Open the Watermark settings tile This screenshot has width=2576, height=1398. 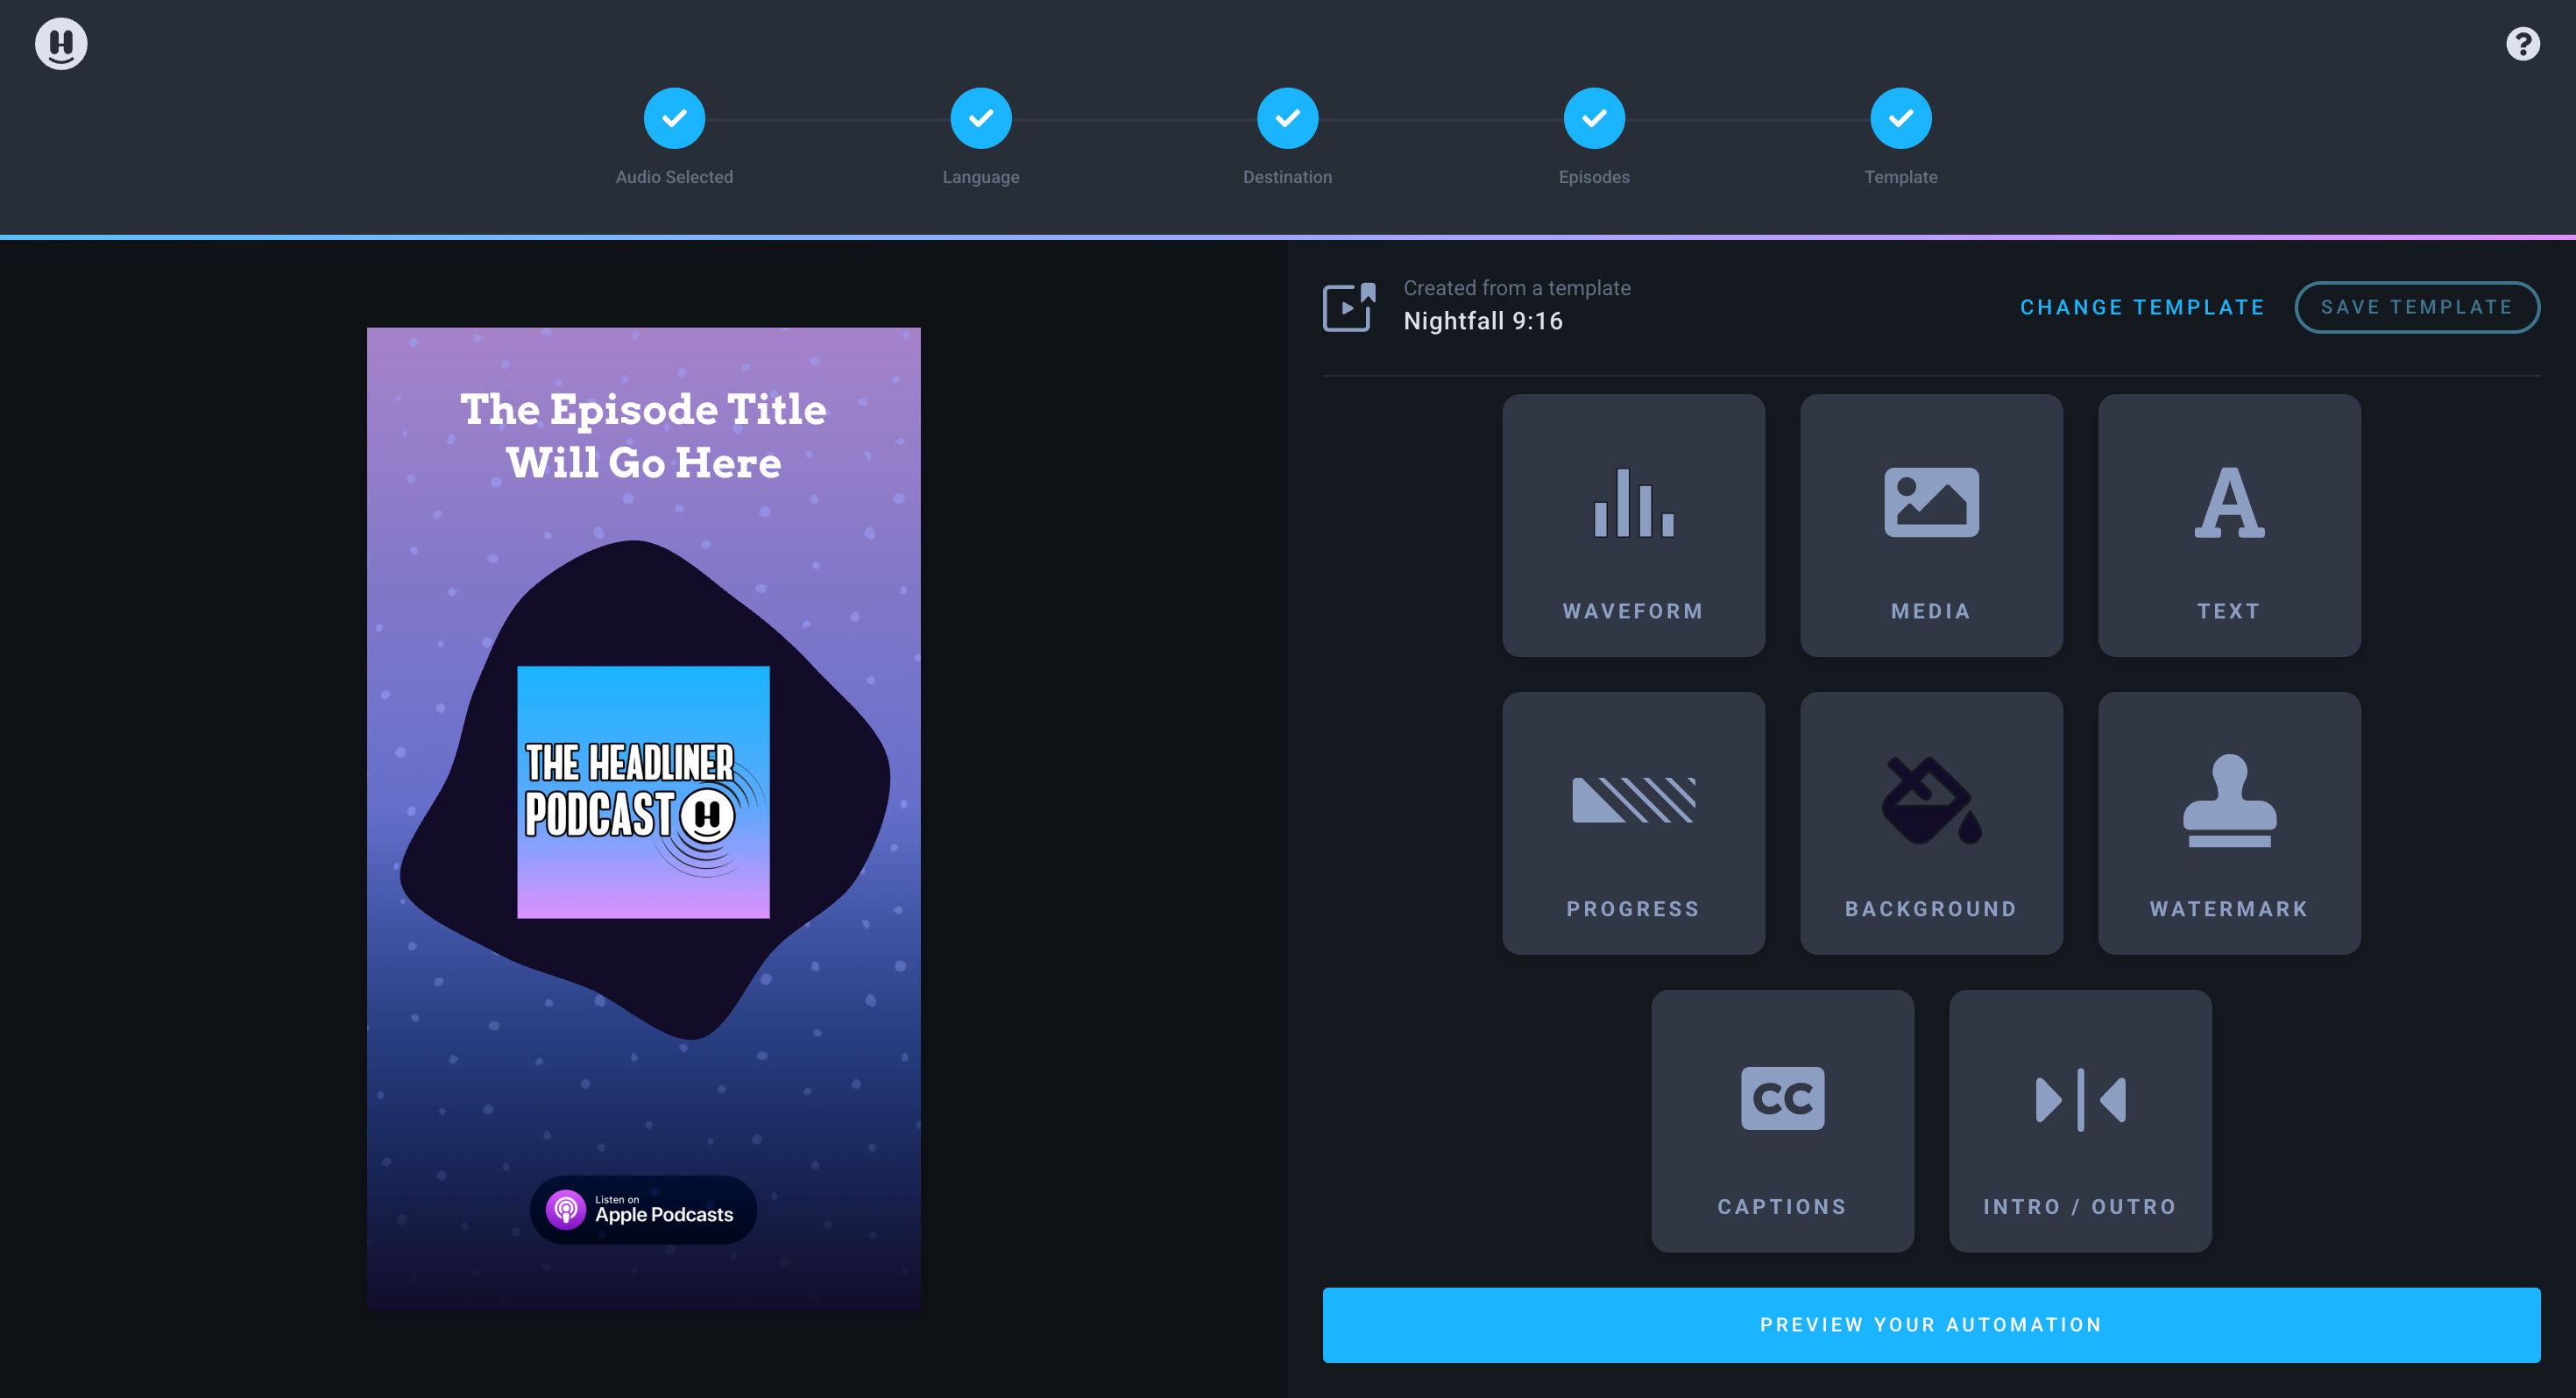tap(2229, 823)
